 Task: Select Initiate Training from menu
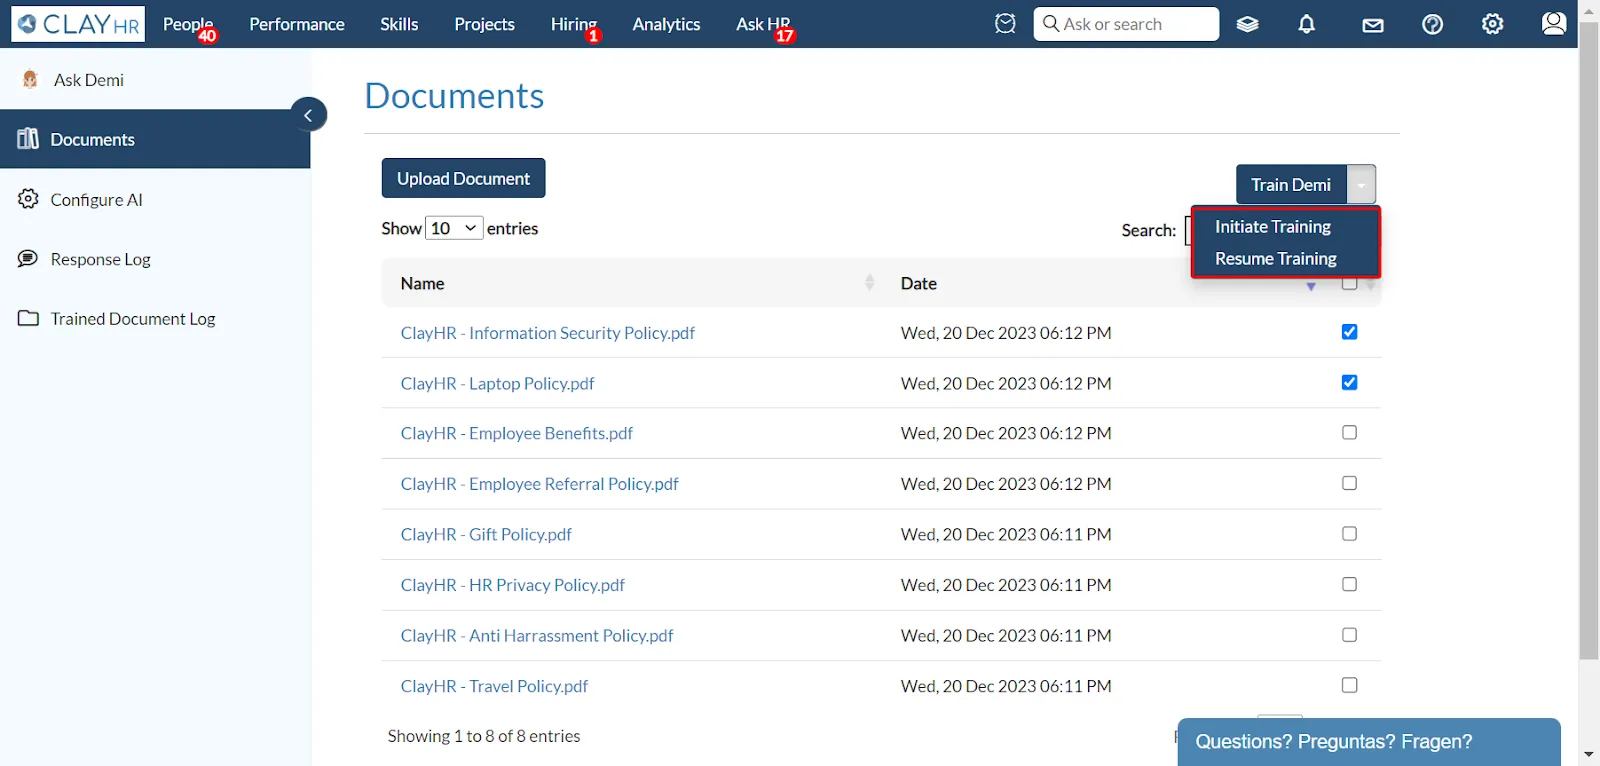point(1273,227)
